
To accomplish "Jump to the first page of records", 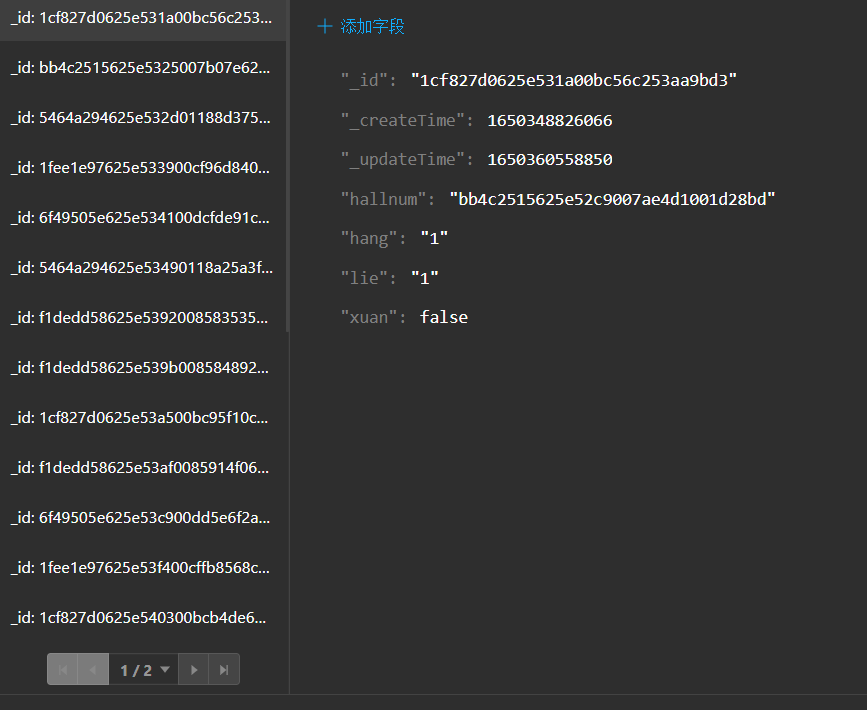I will click(62, 670).
